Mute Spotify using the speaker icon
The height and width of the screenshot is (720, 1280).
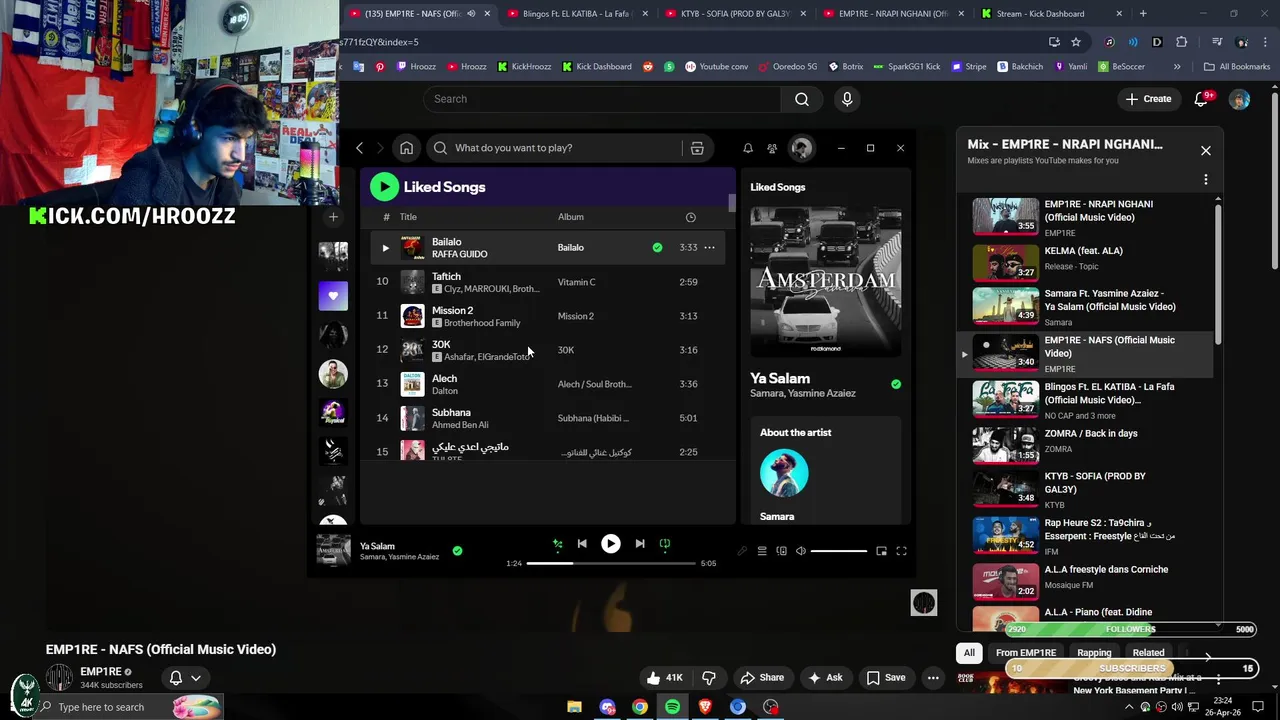point(800,551)
